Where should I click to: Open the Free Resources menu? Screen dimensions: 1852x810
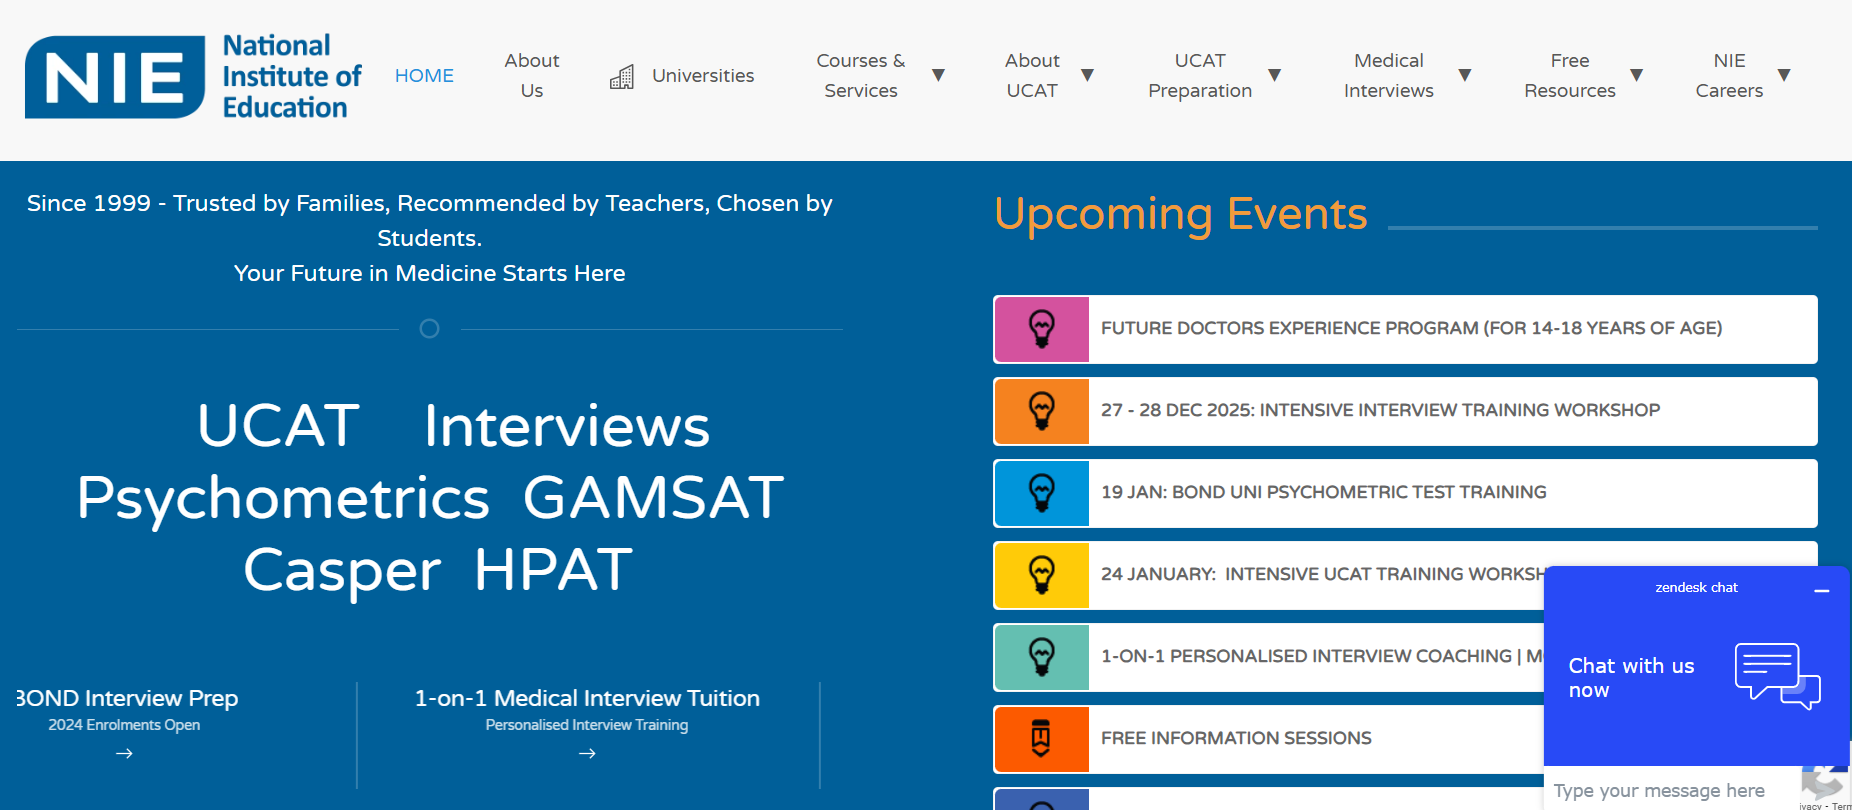coord(1570,76)
